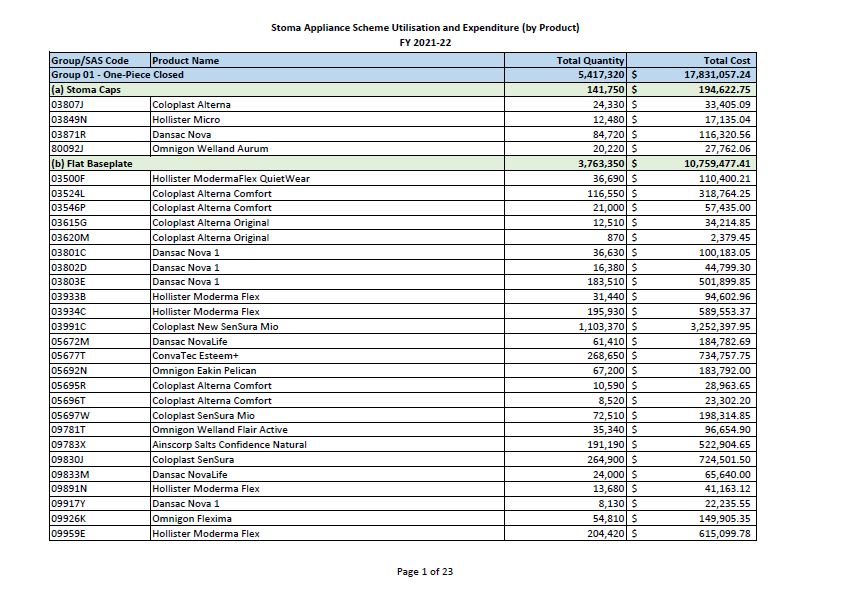This screenshot has height=598, width=853.
Task: Select the Total Cost column header
Action: tap(691, 60)
